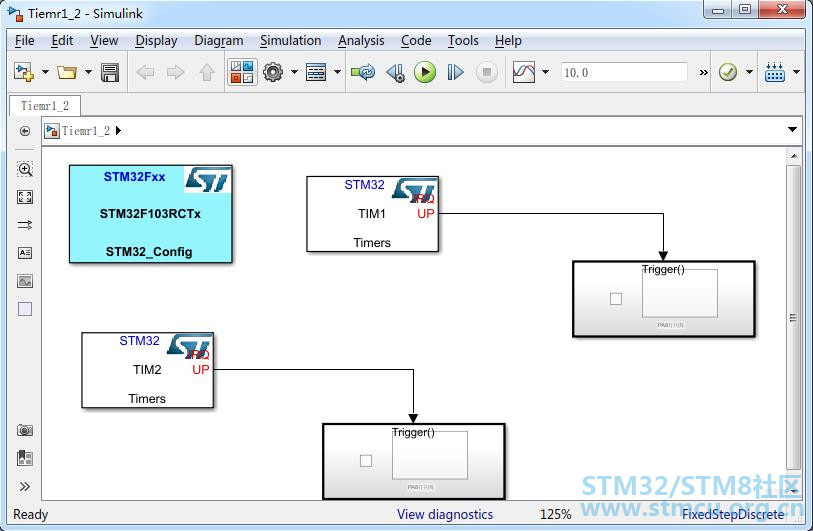Expand the Data Inspector dropdown arrow
The height and width of the screenshot is (531, 813).
(545, 72)
